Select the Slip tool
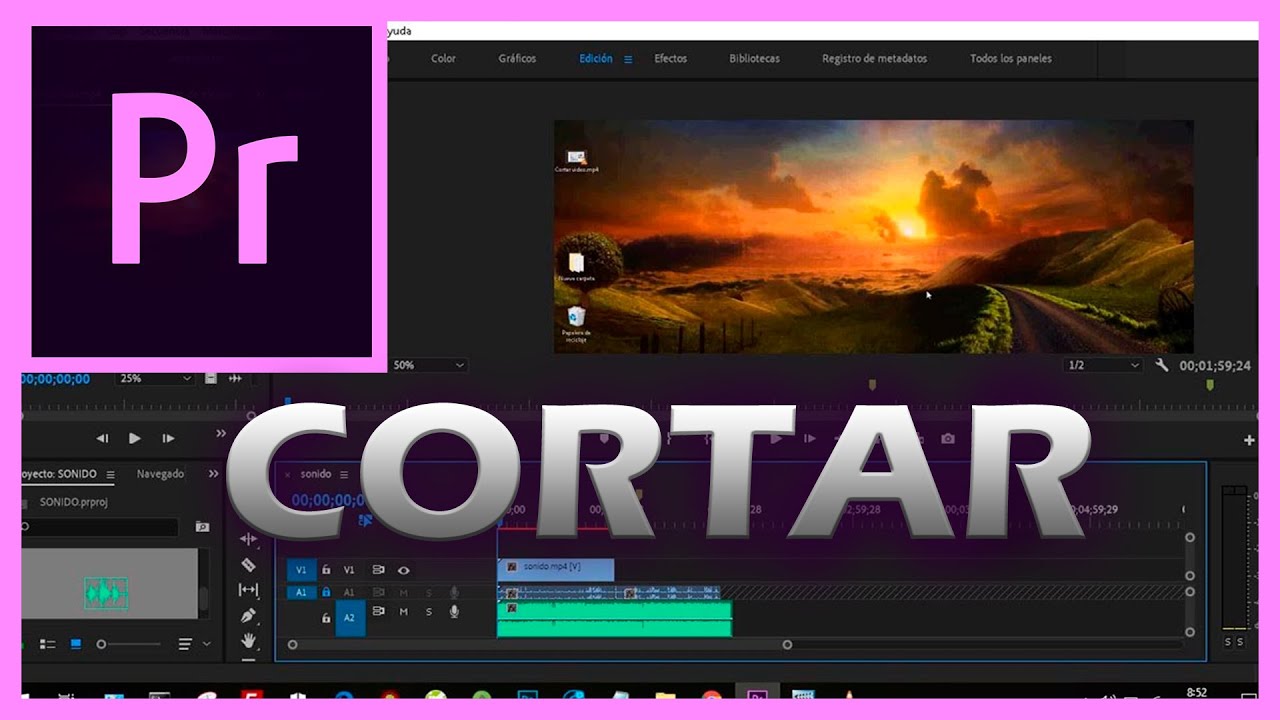The height and width of the screenshot is (720, 1280). coord(248,590)
